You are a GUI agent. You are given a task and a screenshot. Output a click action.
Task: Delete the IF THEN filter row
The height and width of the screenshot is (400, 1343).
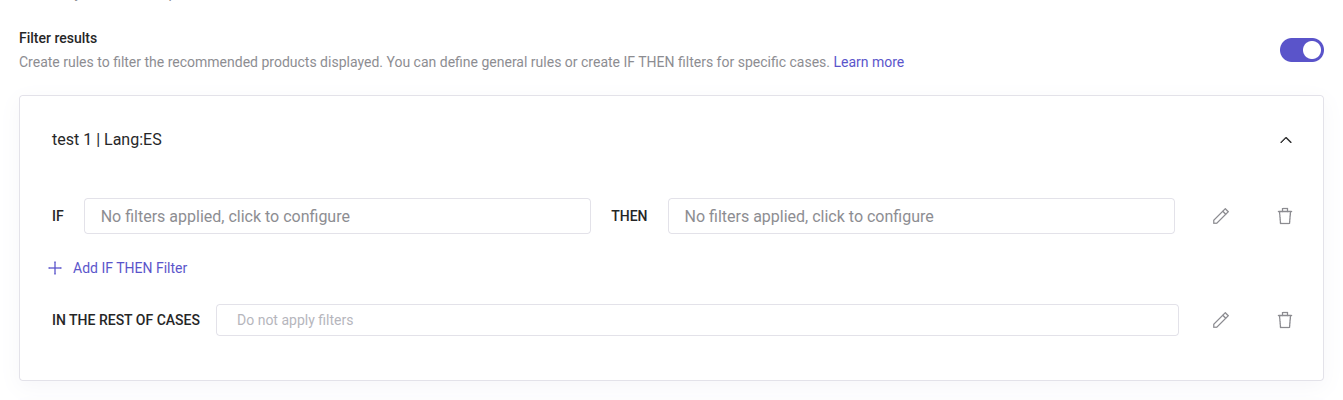tap(1285, 216)
